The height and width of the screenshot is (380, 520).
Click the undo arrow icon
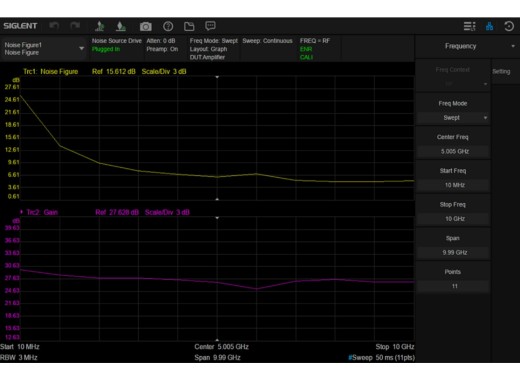click(x=54, y=26)
